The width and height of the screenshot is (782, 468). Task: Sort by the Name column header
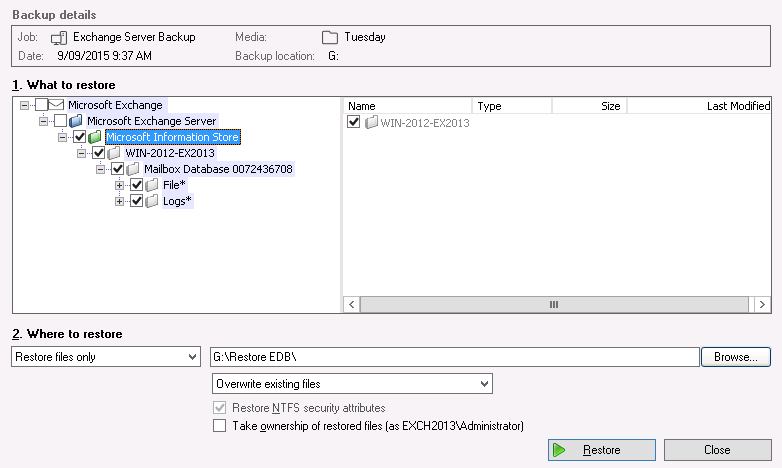click(407, 106)
